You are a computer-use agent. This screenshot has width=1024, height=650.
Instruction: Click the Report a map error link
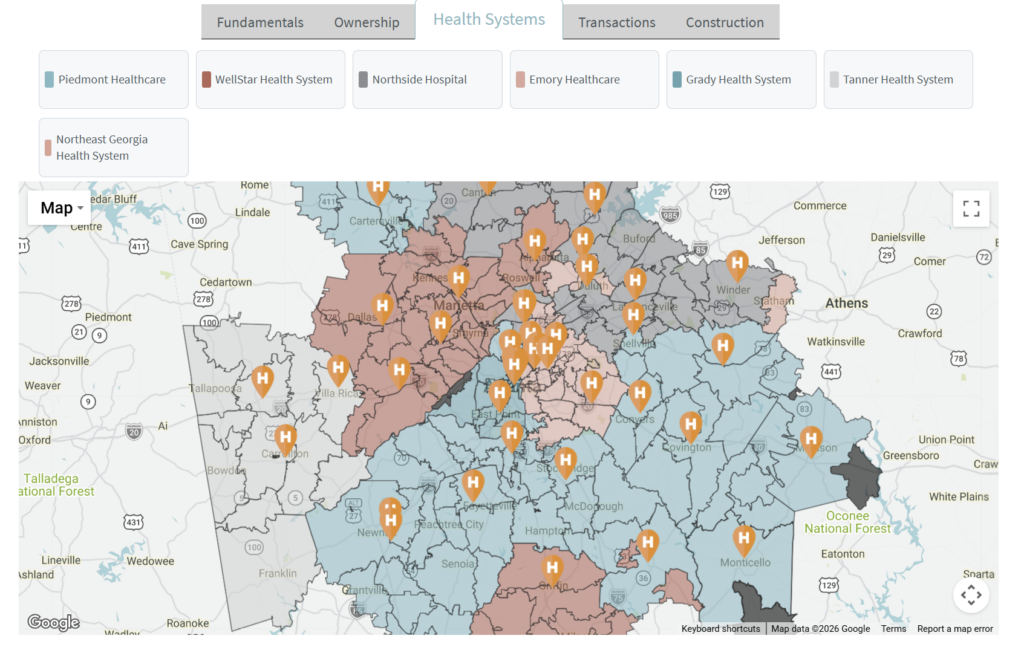(954, 629)
